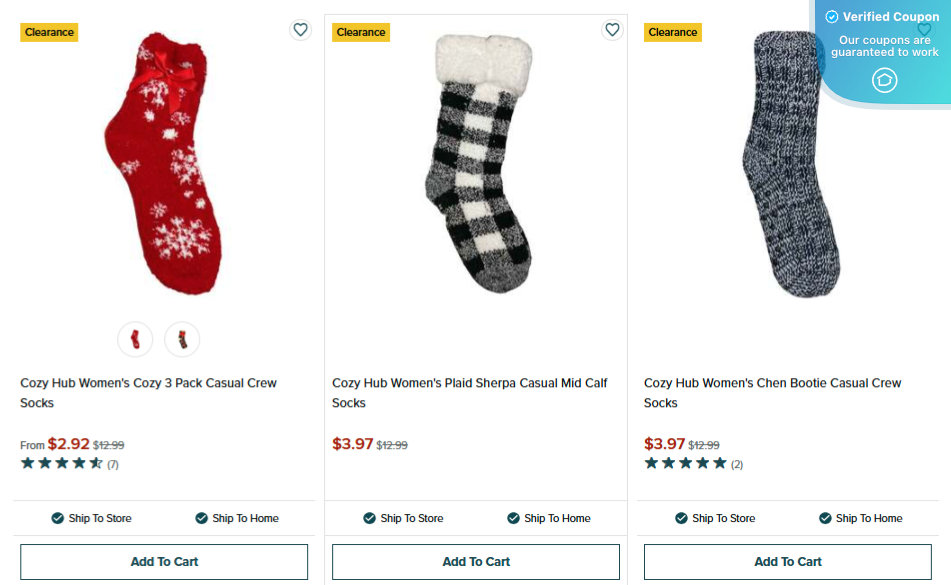951x585 pixels.
Task: Click heart icon on Plaid Sherpa socks
Action: (612, 30)
